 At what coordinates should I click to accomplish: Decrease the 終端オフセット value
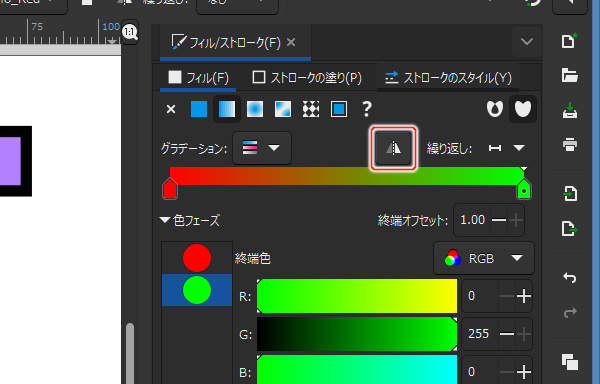click(x=499, y=220)
